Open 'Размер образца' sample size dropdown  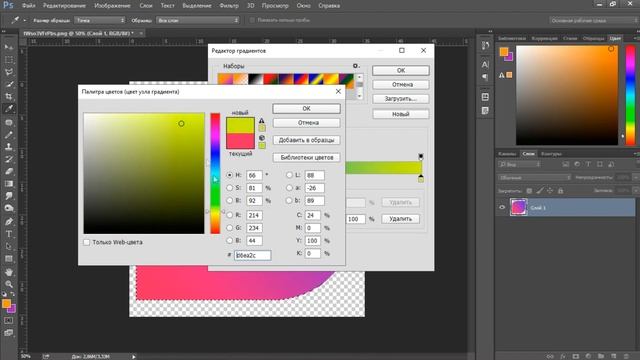coord(100,20)
